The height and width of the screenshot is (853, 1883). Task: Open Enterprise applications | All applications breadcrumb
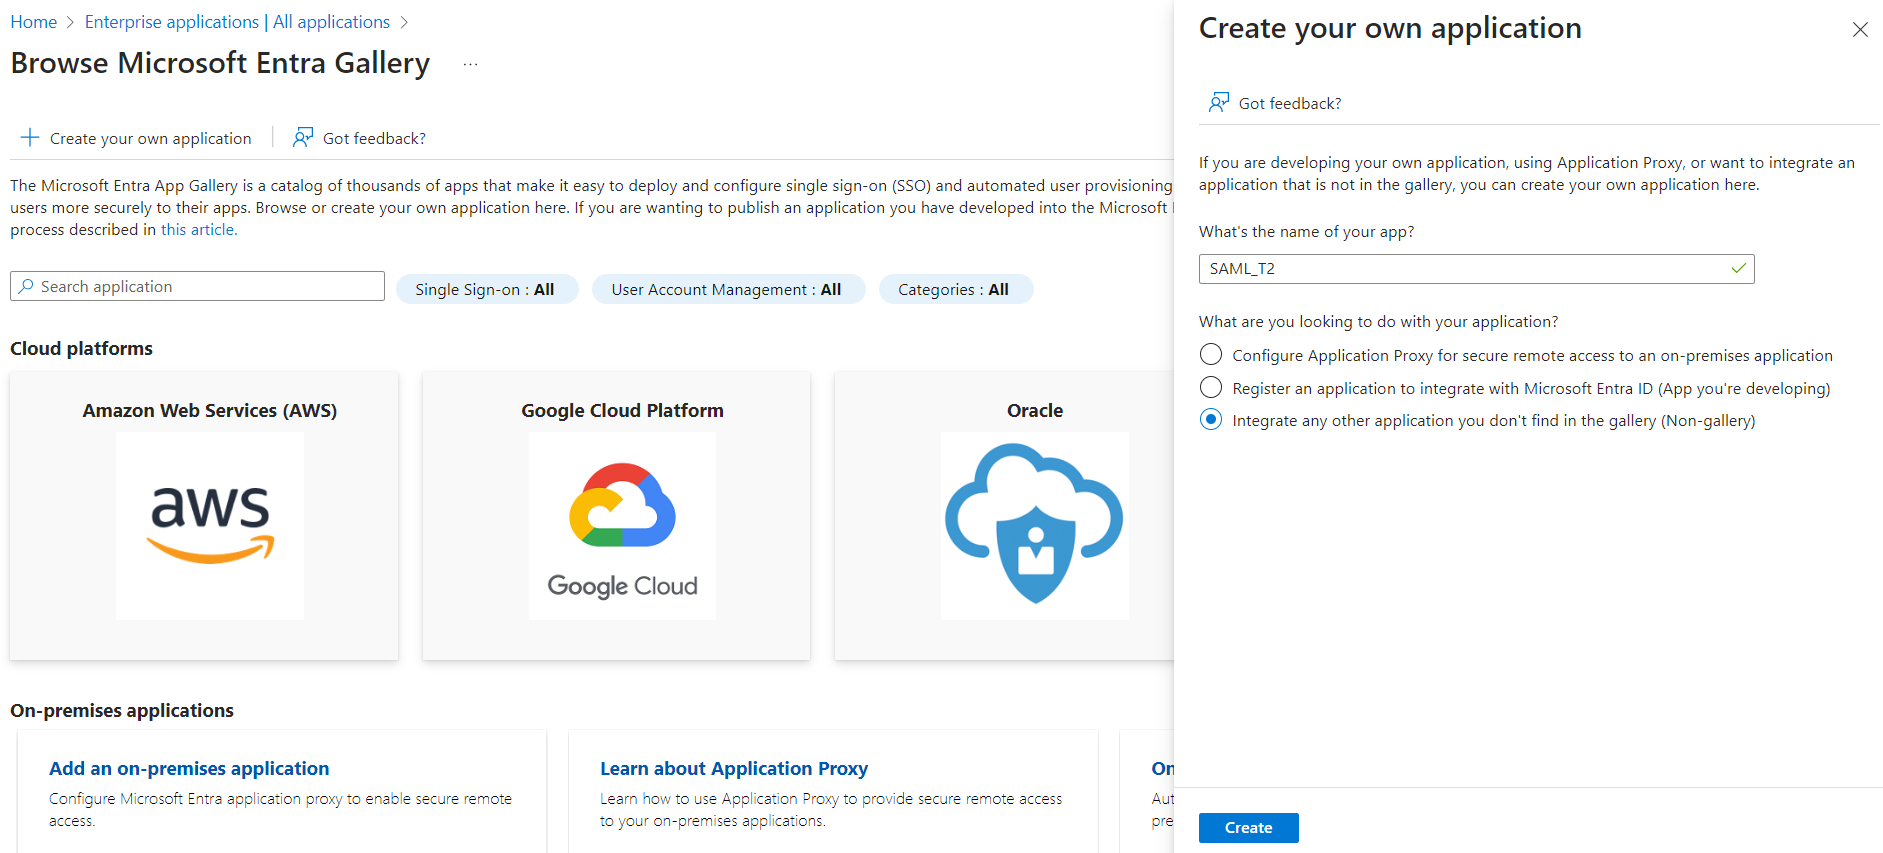click(237, 22)
